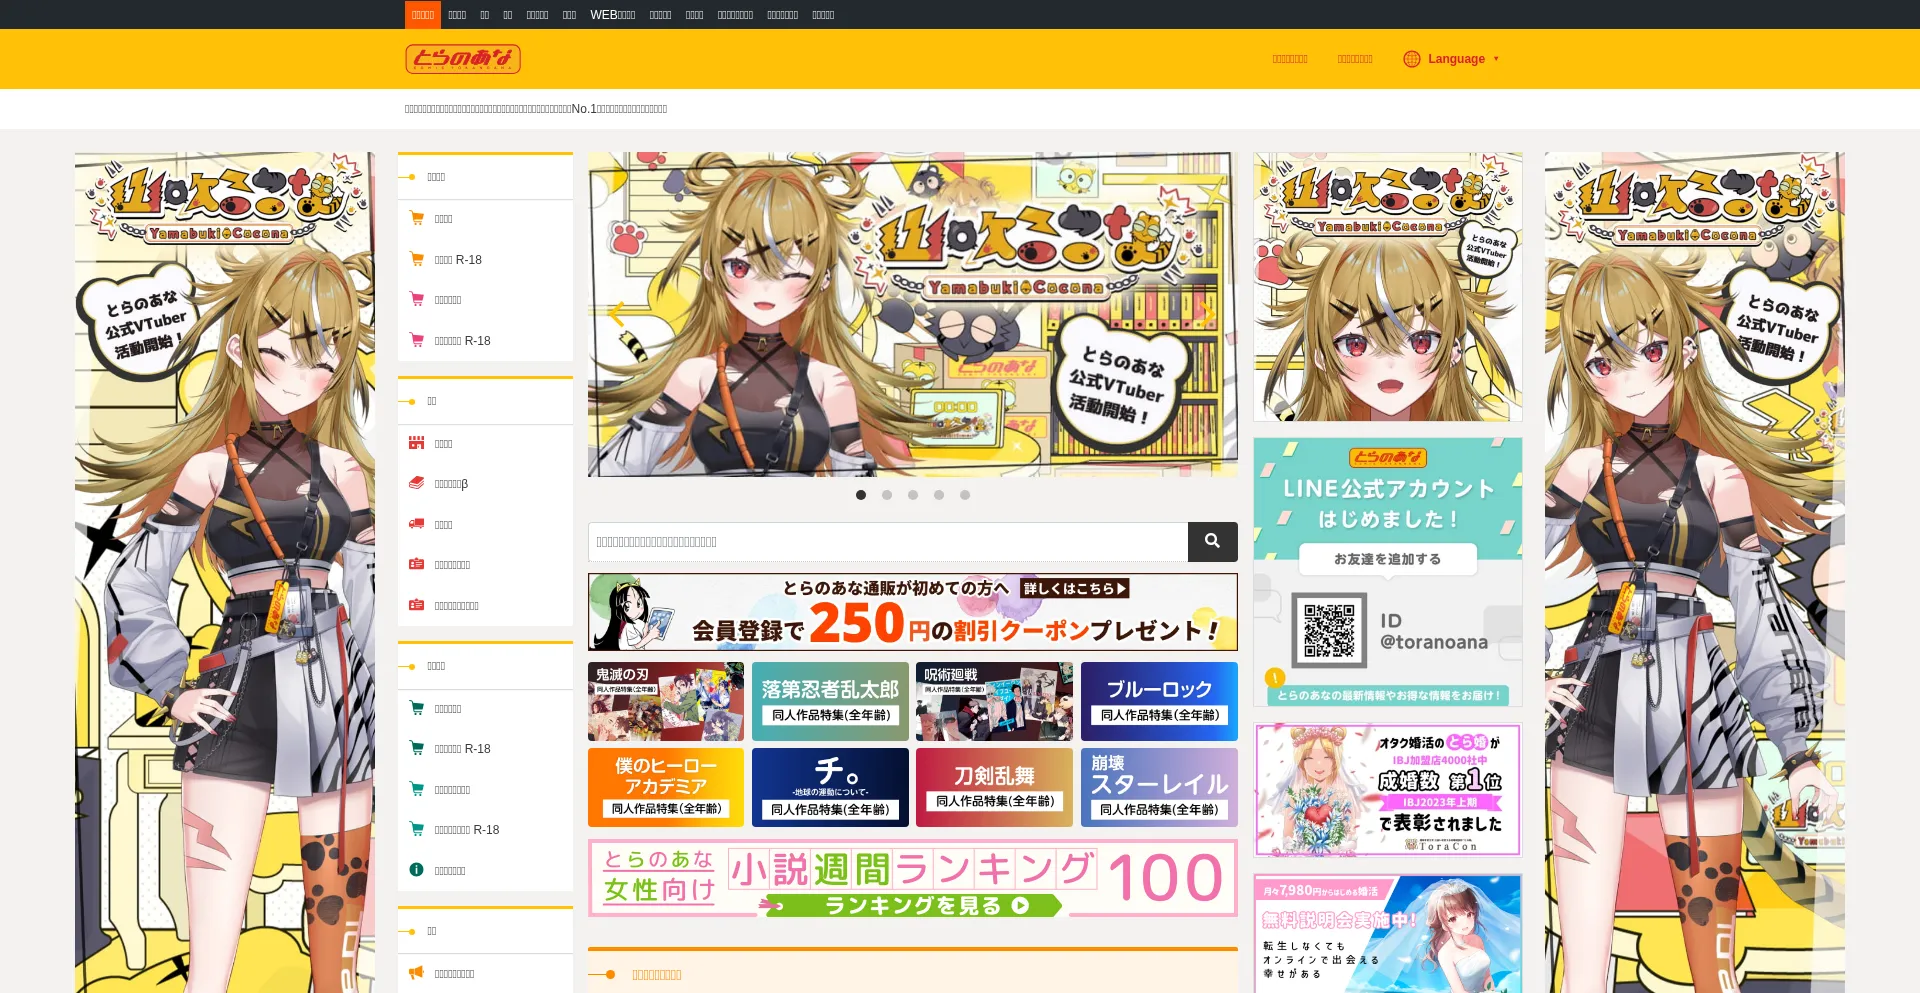Open the 呪術廻戦 feature banner

pyautogui.click(x=994, y=701)
